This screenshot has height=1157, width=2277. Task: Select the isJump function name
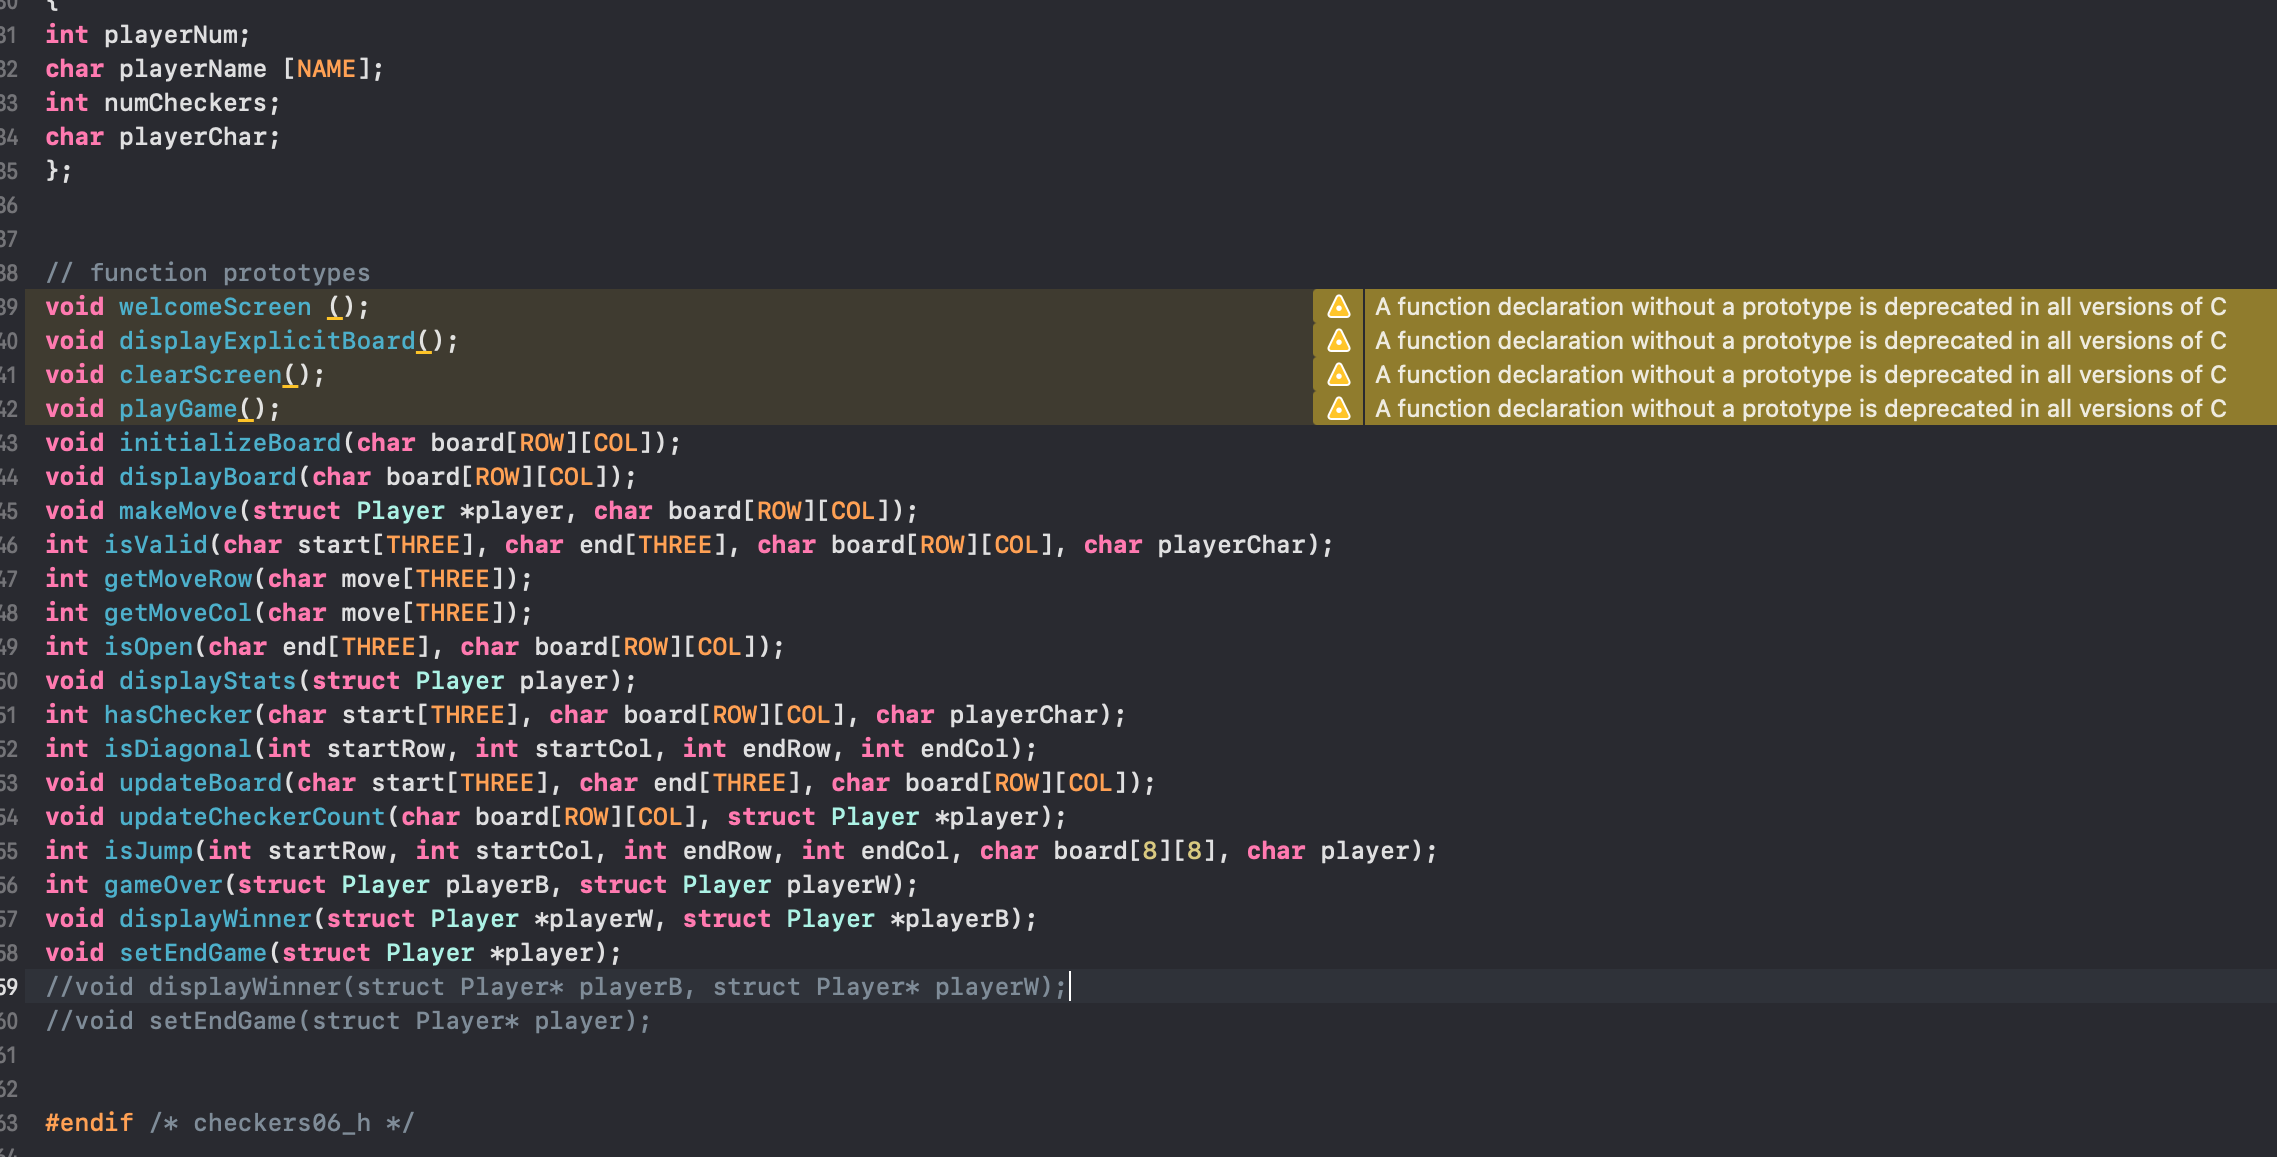[x=150, y=850]
